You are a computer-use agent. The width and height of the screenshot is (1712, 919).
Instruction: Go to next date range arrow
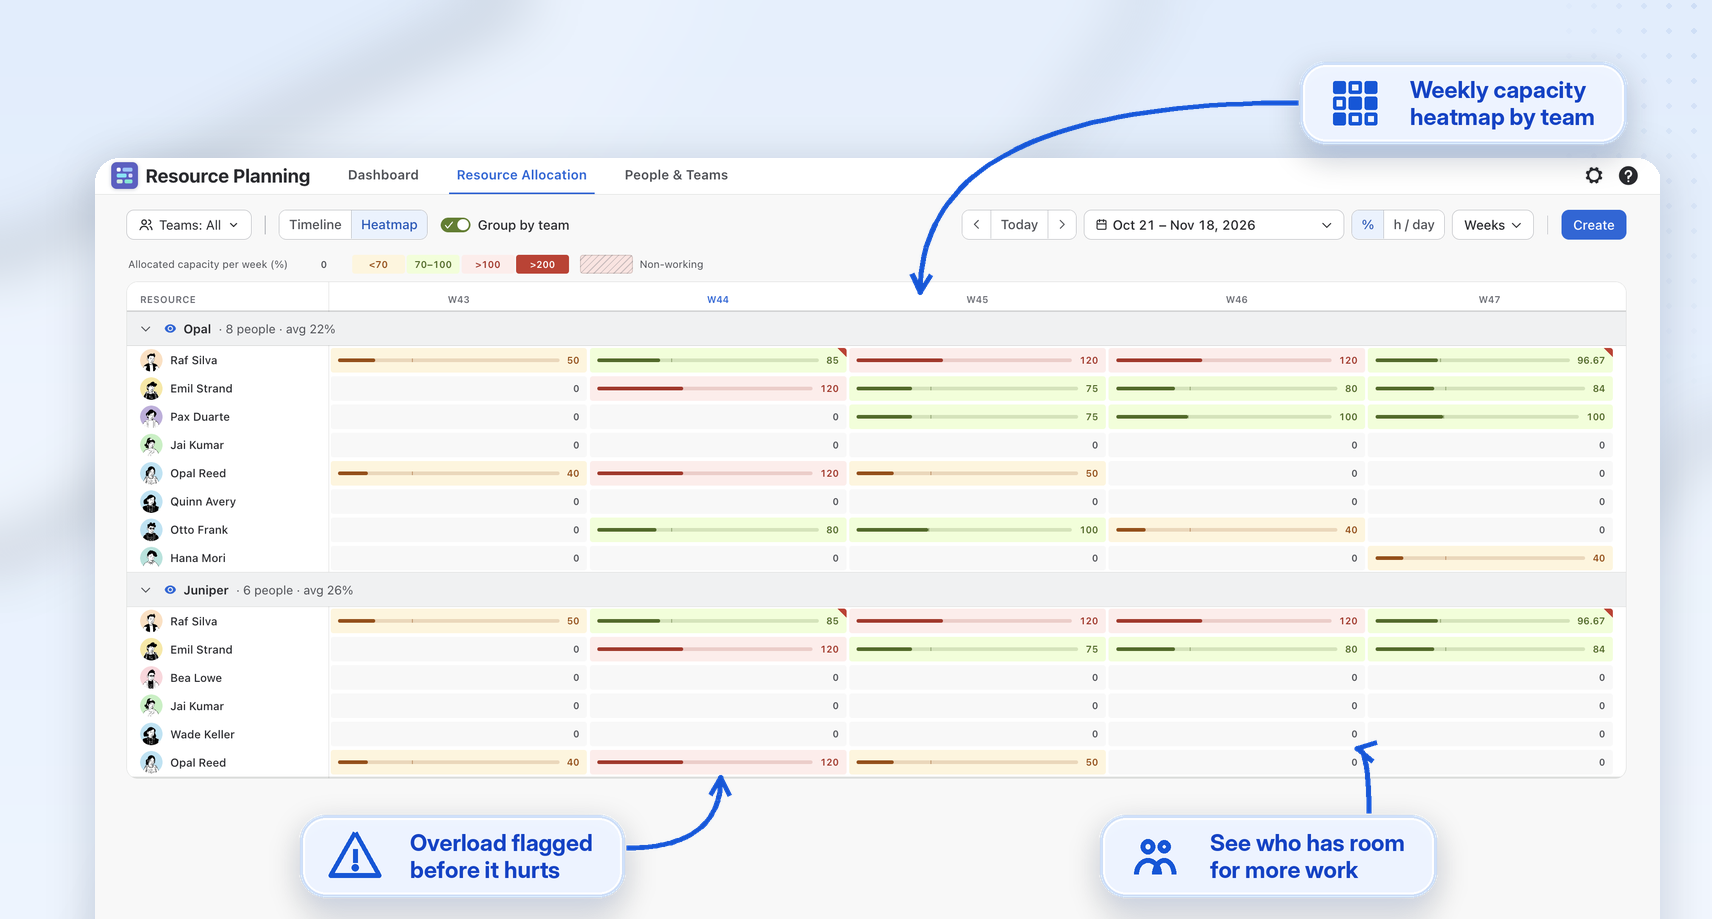[1062, 225]
